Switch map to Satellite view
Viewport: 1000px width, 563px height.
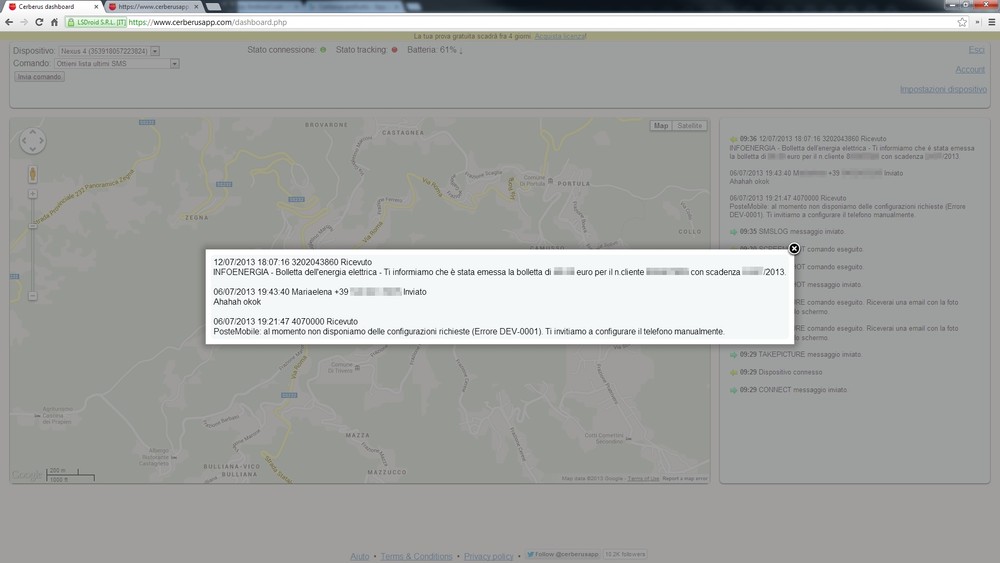690,126
